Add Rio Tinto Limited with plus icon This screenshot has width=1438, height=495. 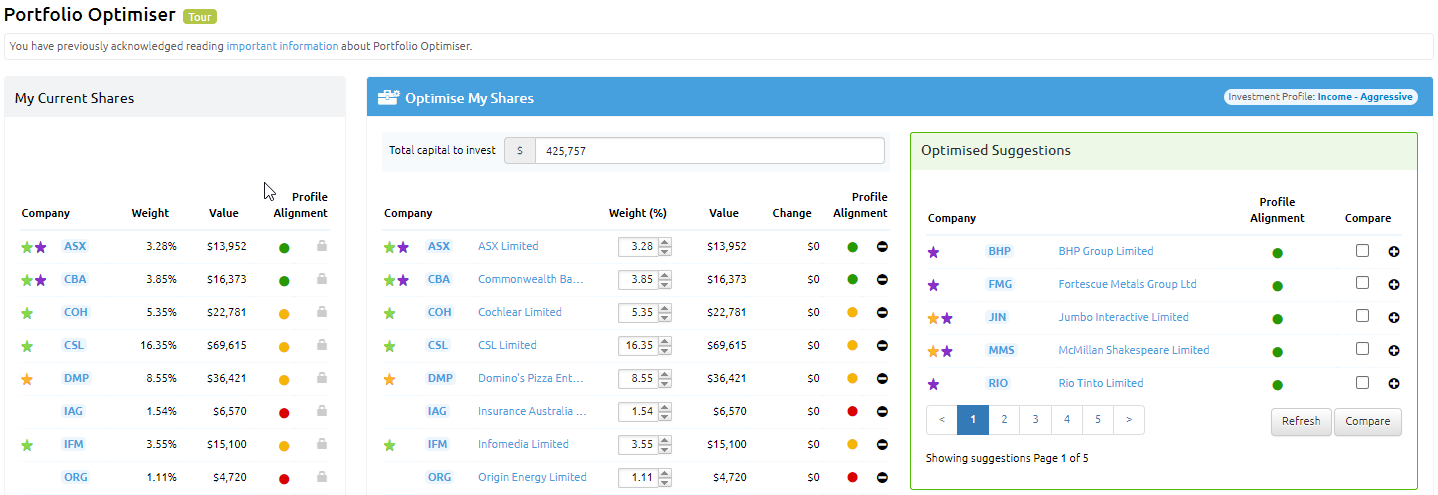pos(1394,384)
